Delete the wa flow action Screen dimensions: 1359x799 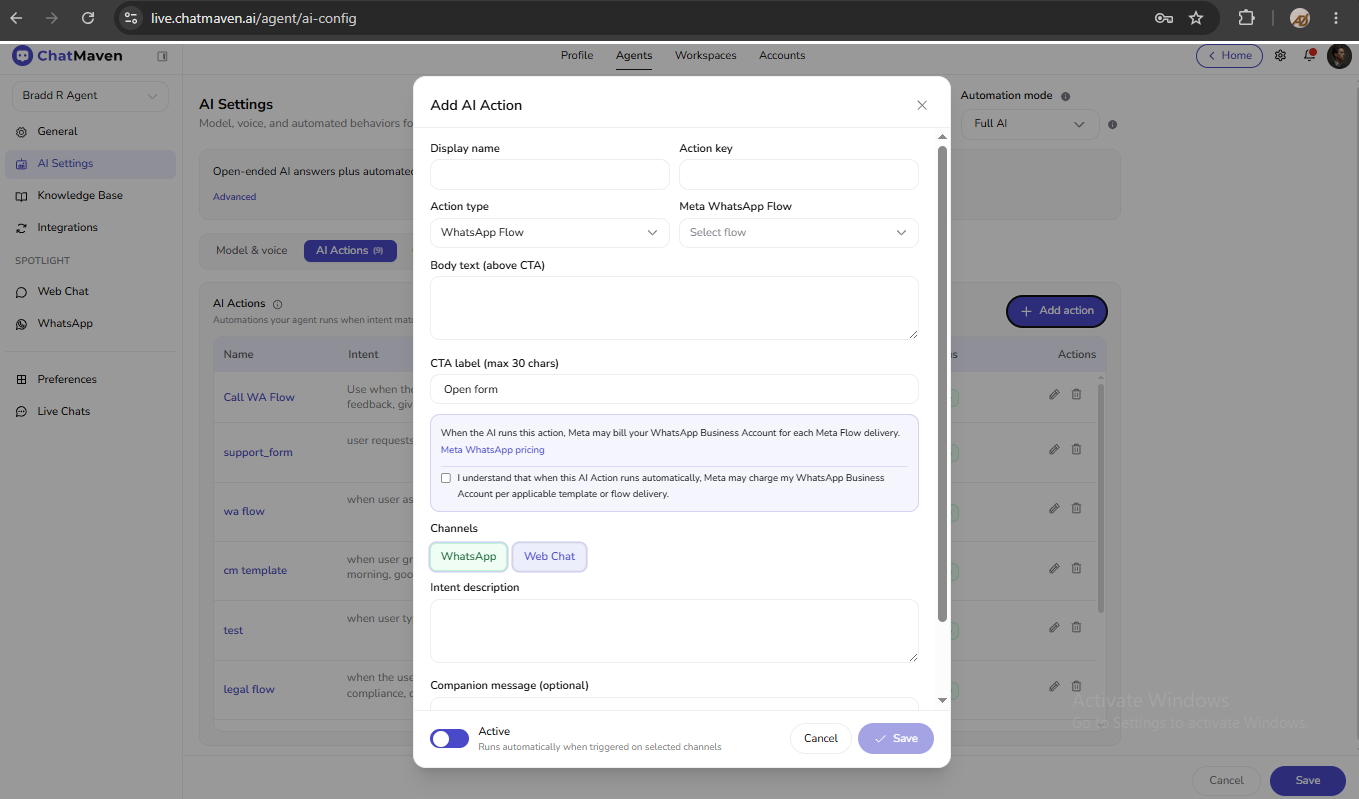1076,508
